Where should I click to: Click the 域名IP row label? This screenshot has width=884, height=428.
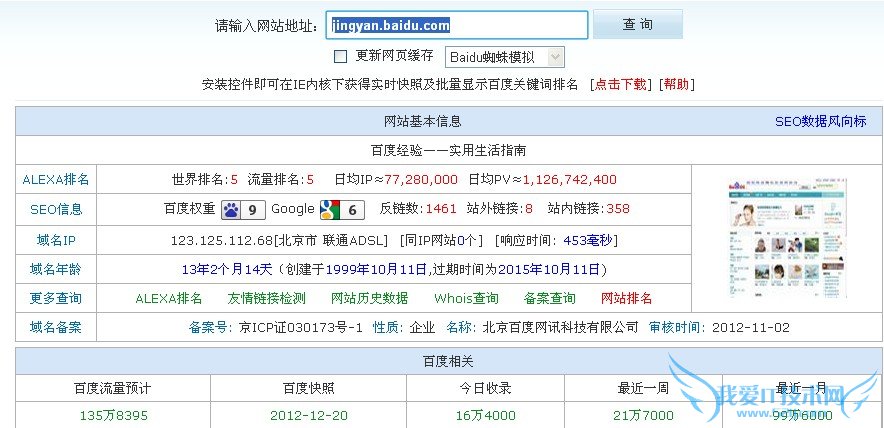coord(56,241)
